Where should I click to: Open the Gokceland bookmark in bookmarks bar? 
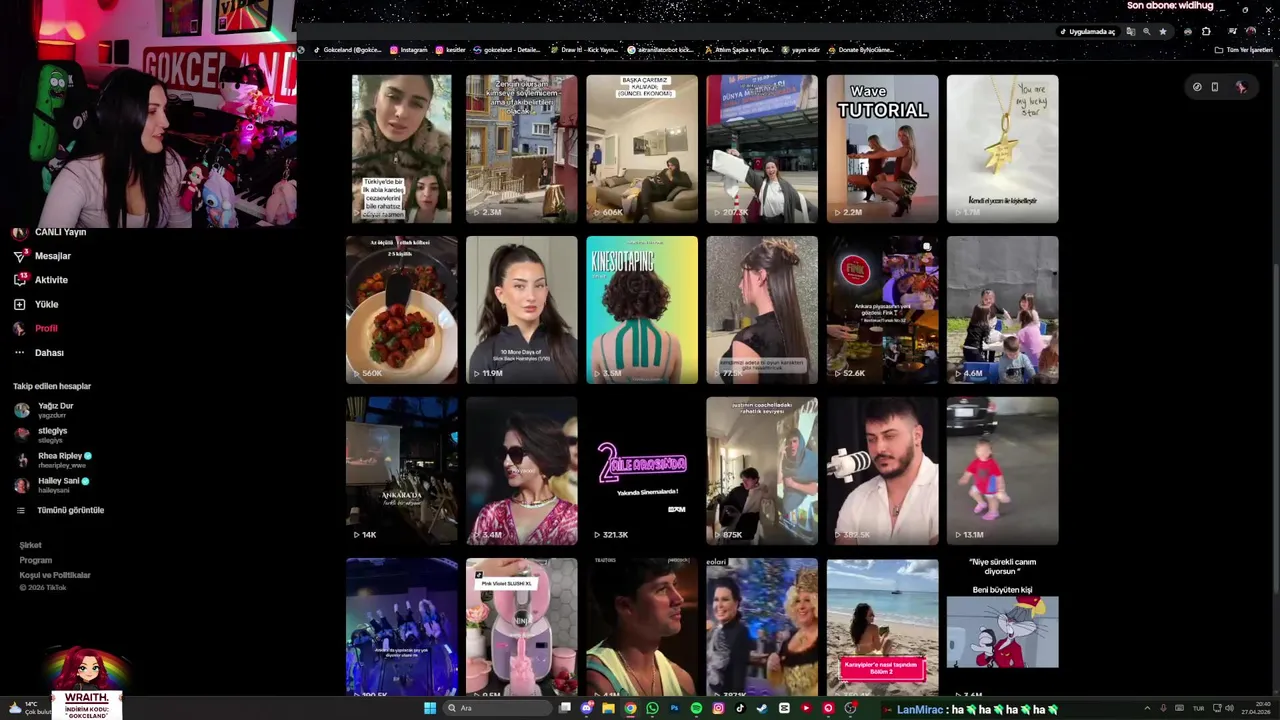(x=347, y=50)
